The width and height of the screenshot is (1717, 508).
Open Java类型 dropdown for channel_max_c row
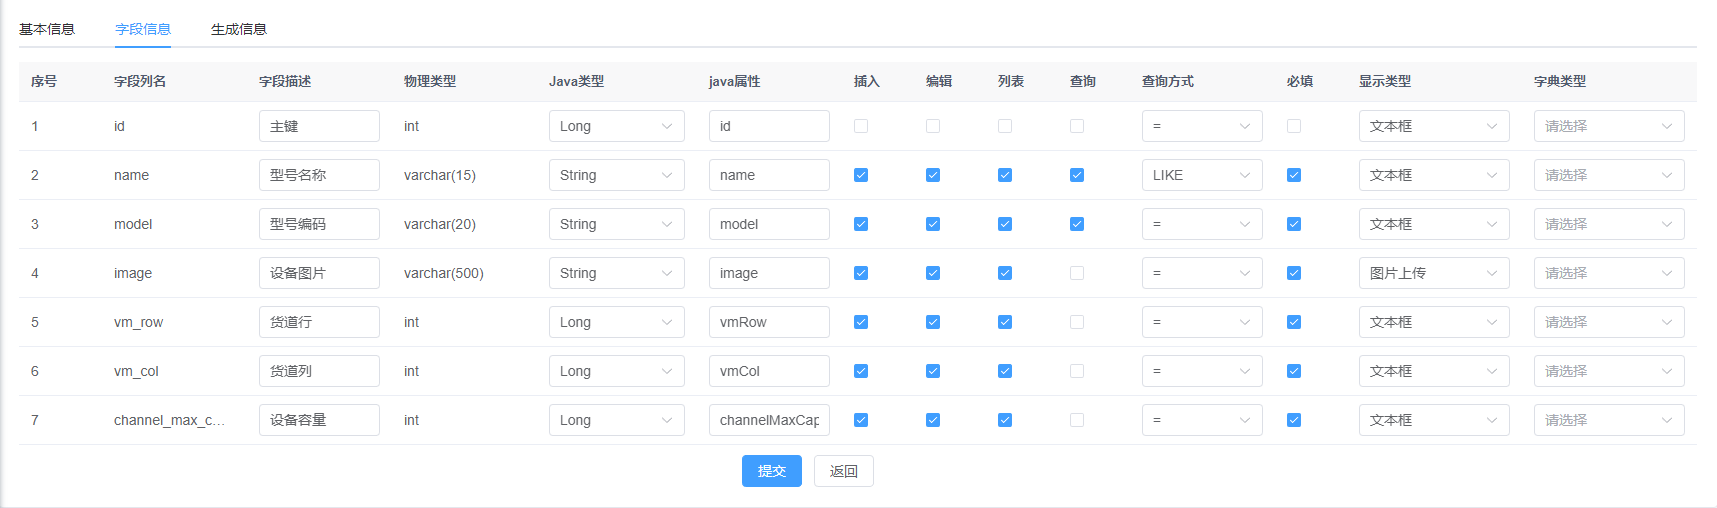click(x=617, y=420)
